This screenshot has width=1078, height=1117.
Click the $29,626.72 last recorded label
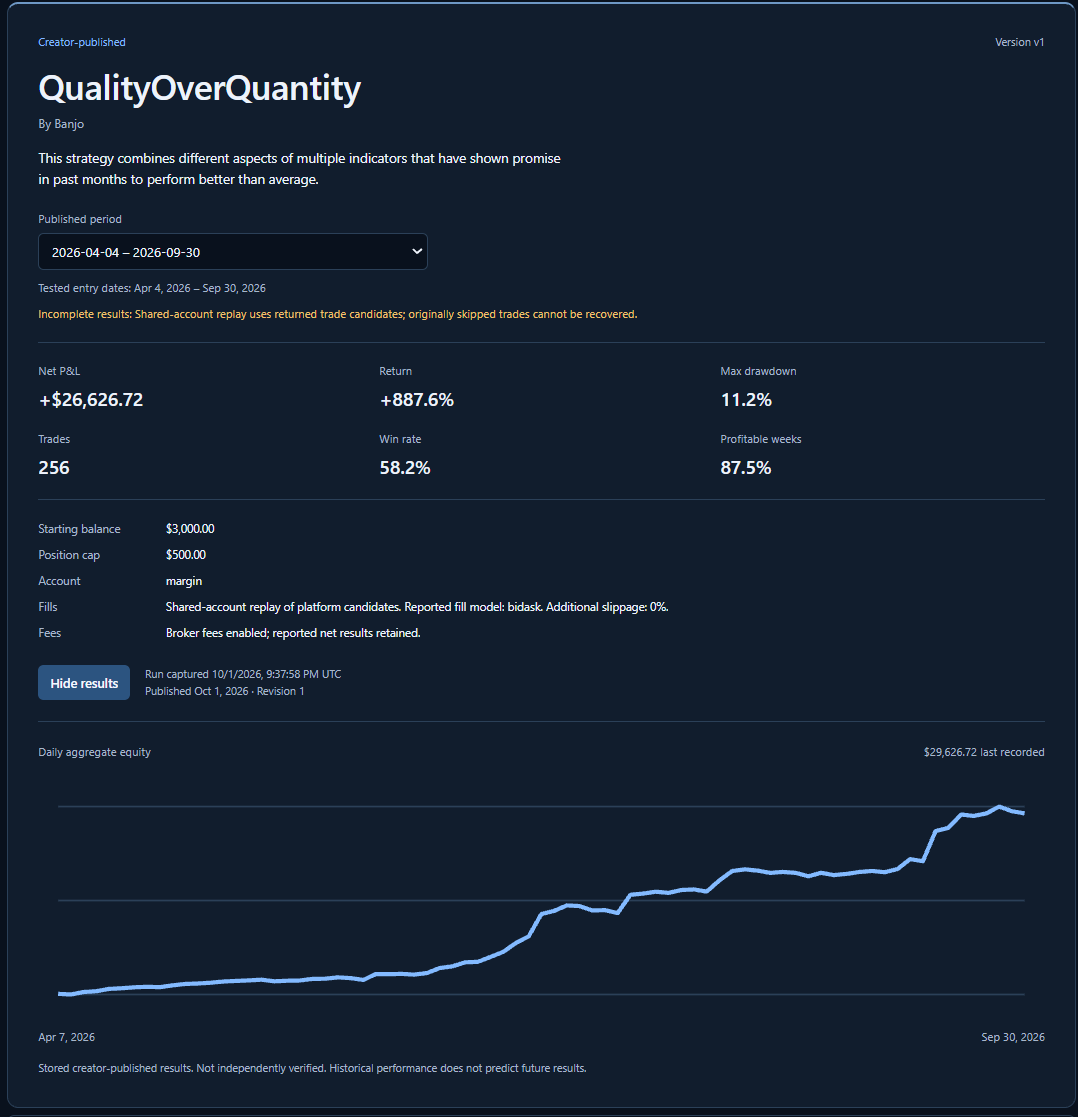tap(984, 752)
